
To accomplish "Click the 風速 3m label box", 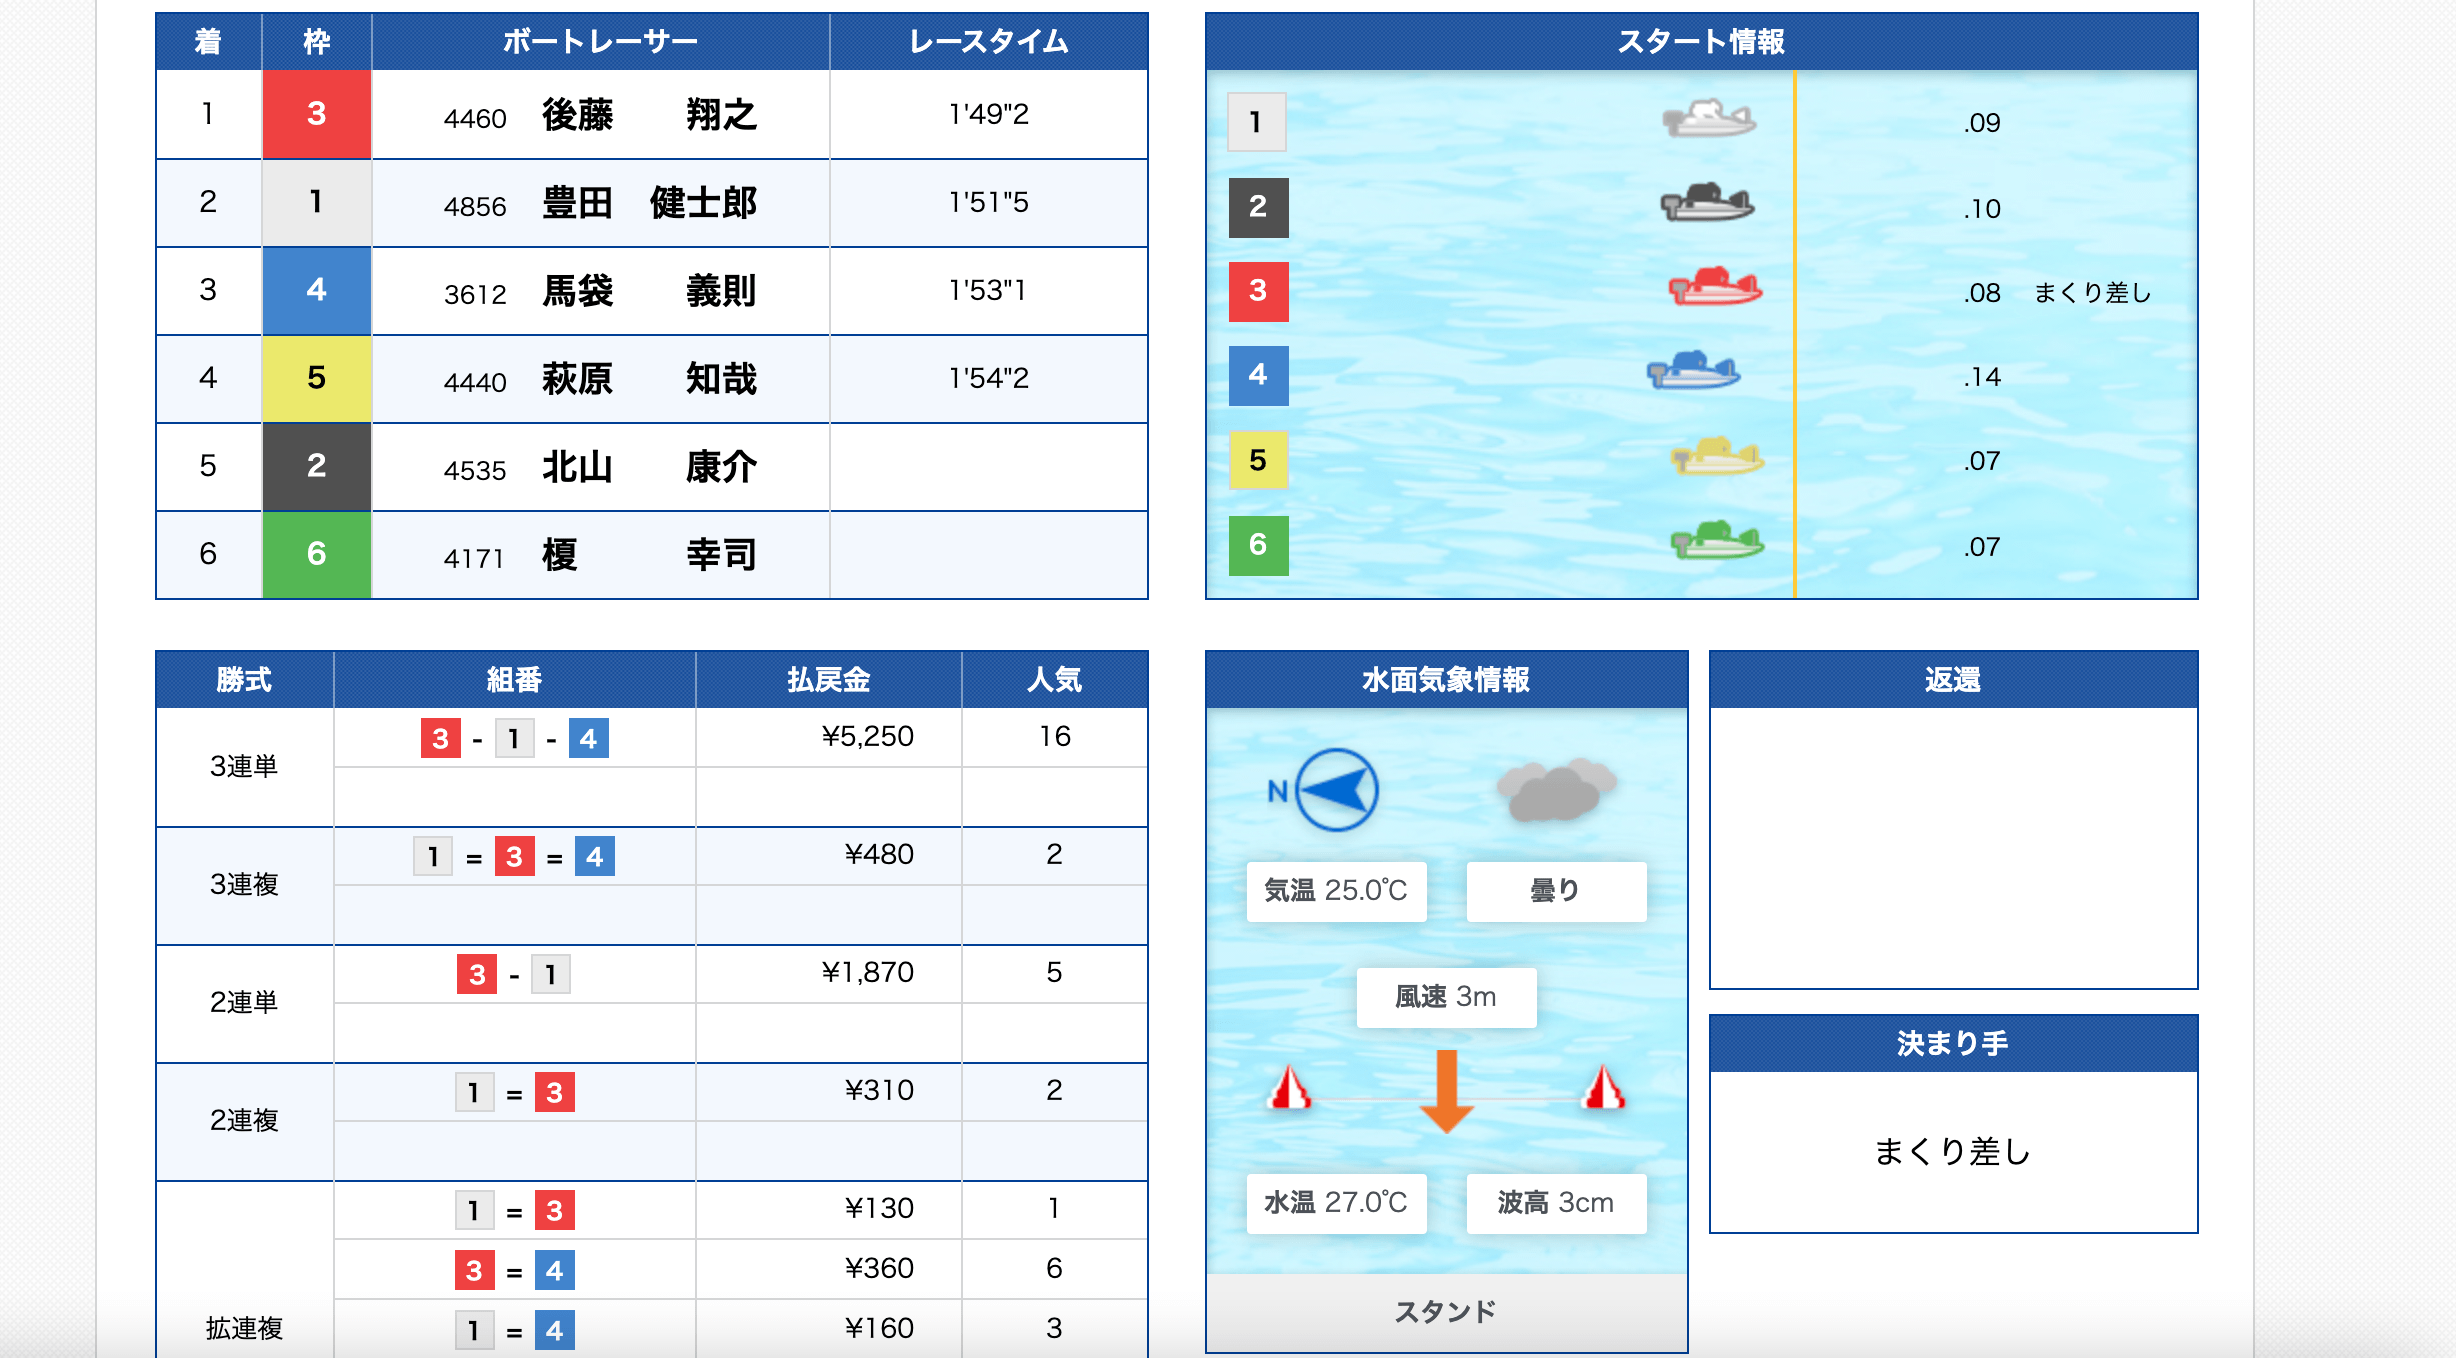I will 1446,997.
